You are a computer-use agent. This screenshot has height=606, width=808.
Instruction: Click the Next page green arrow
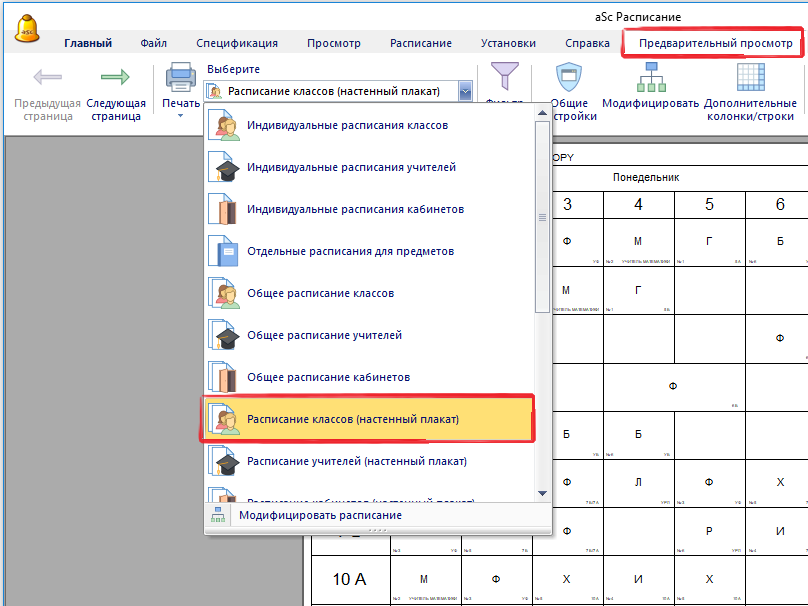[116, 77]
